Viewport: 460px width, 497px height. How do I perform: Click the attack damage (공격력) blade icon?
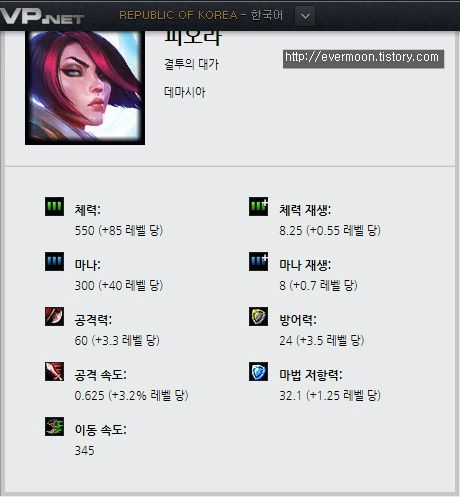point(54,316)
